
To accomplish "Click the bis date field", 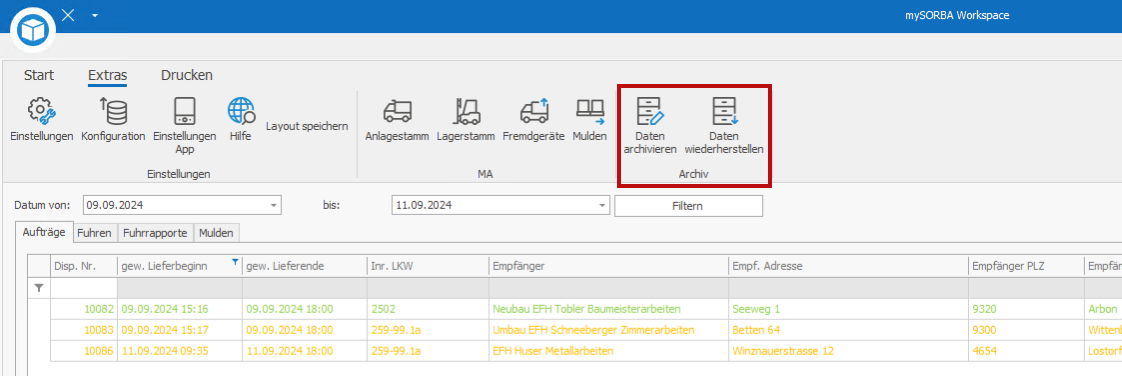I will pos(501,206).
